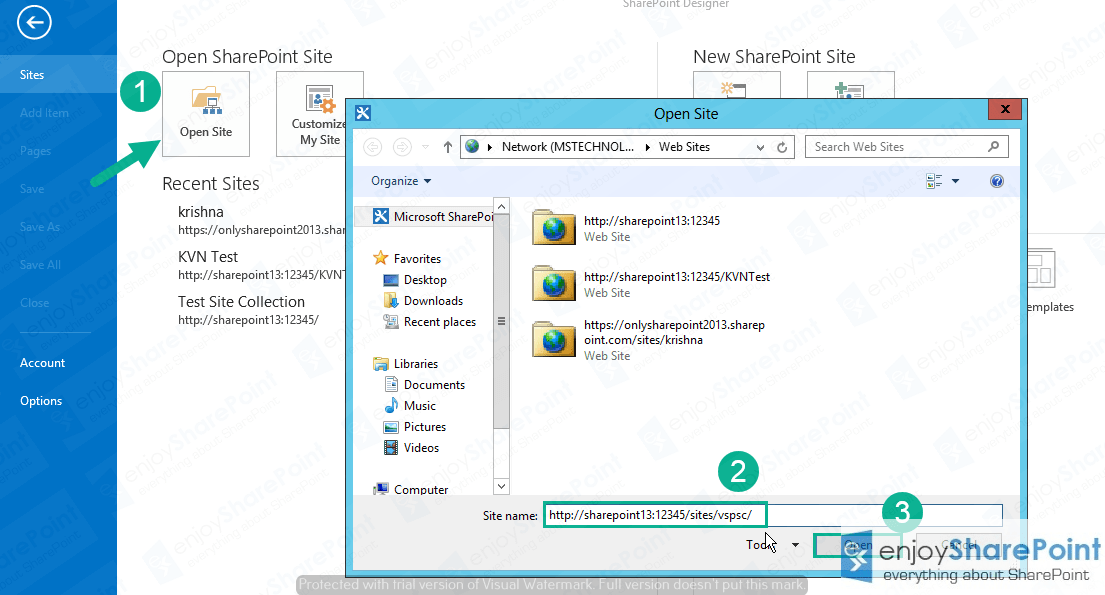Image resolution: width=1105 pixels, height=595 pixels.
Task: Select the Sites tab in backstage
Action: point(58,74)
